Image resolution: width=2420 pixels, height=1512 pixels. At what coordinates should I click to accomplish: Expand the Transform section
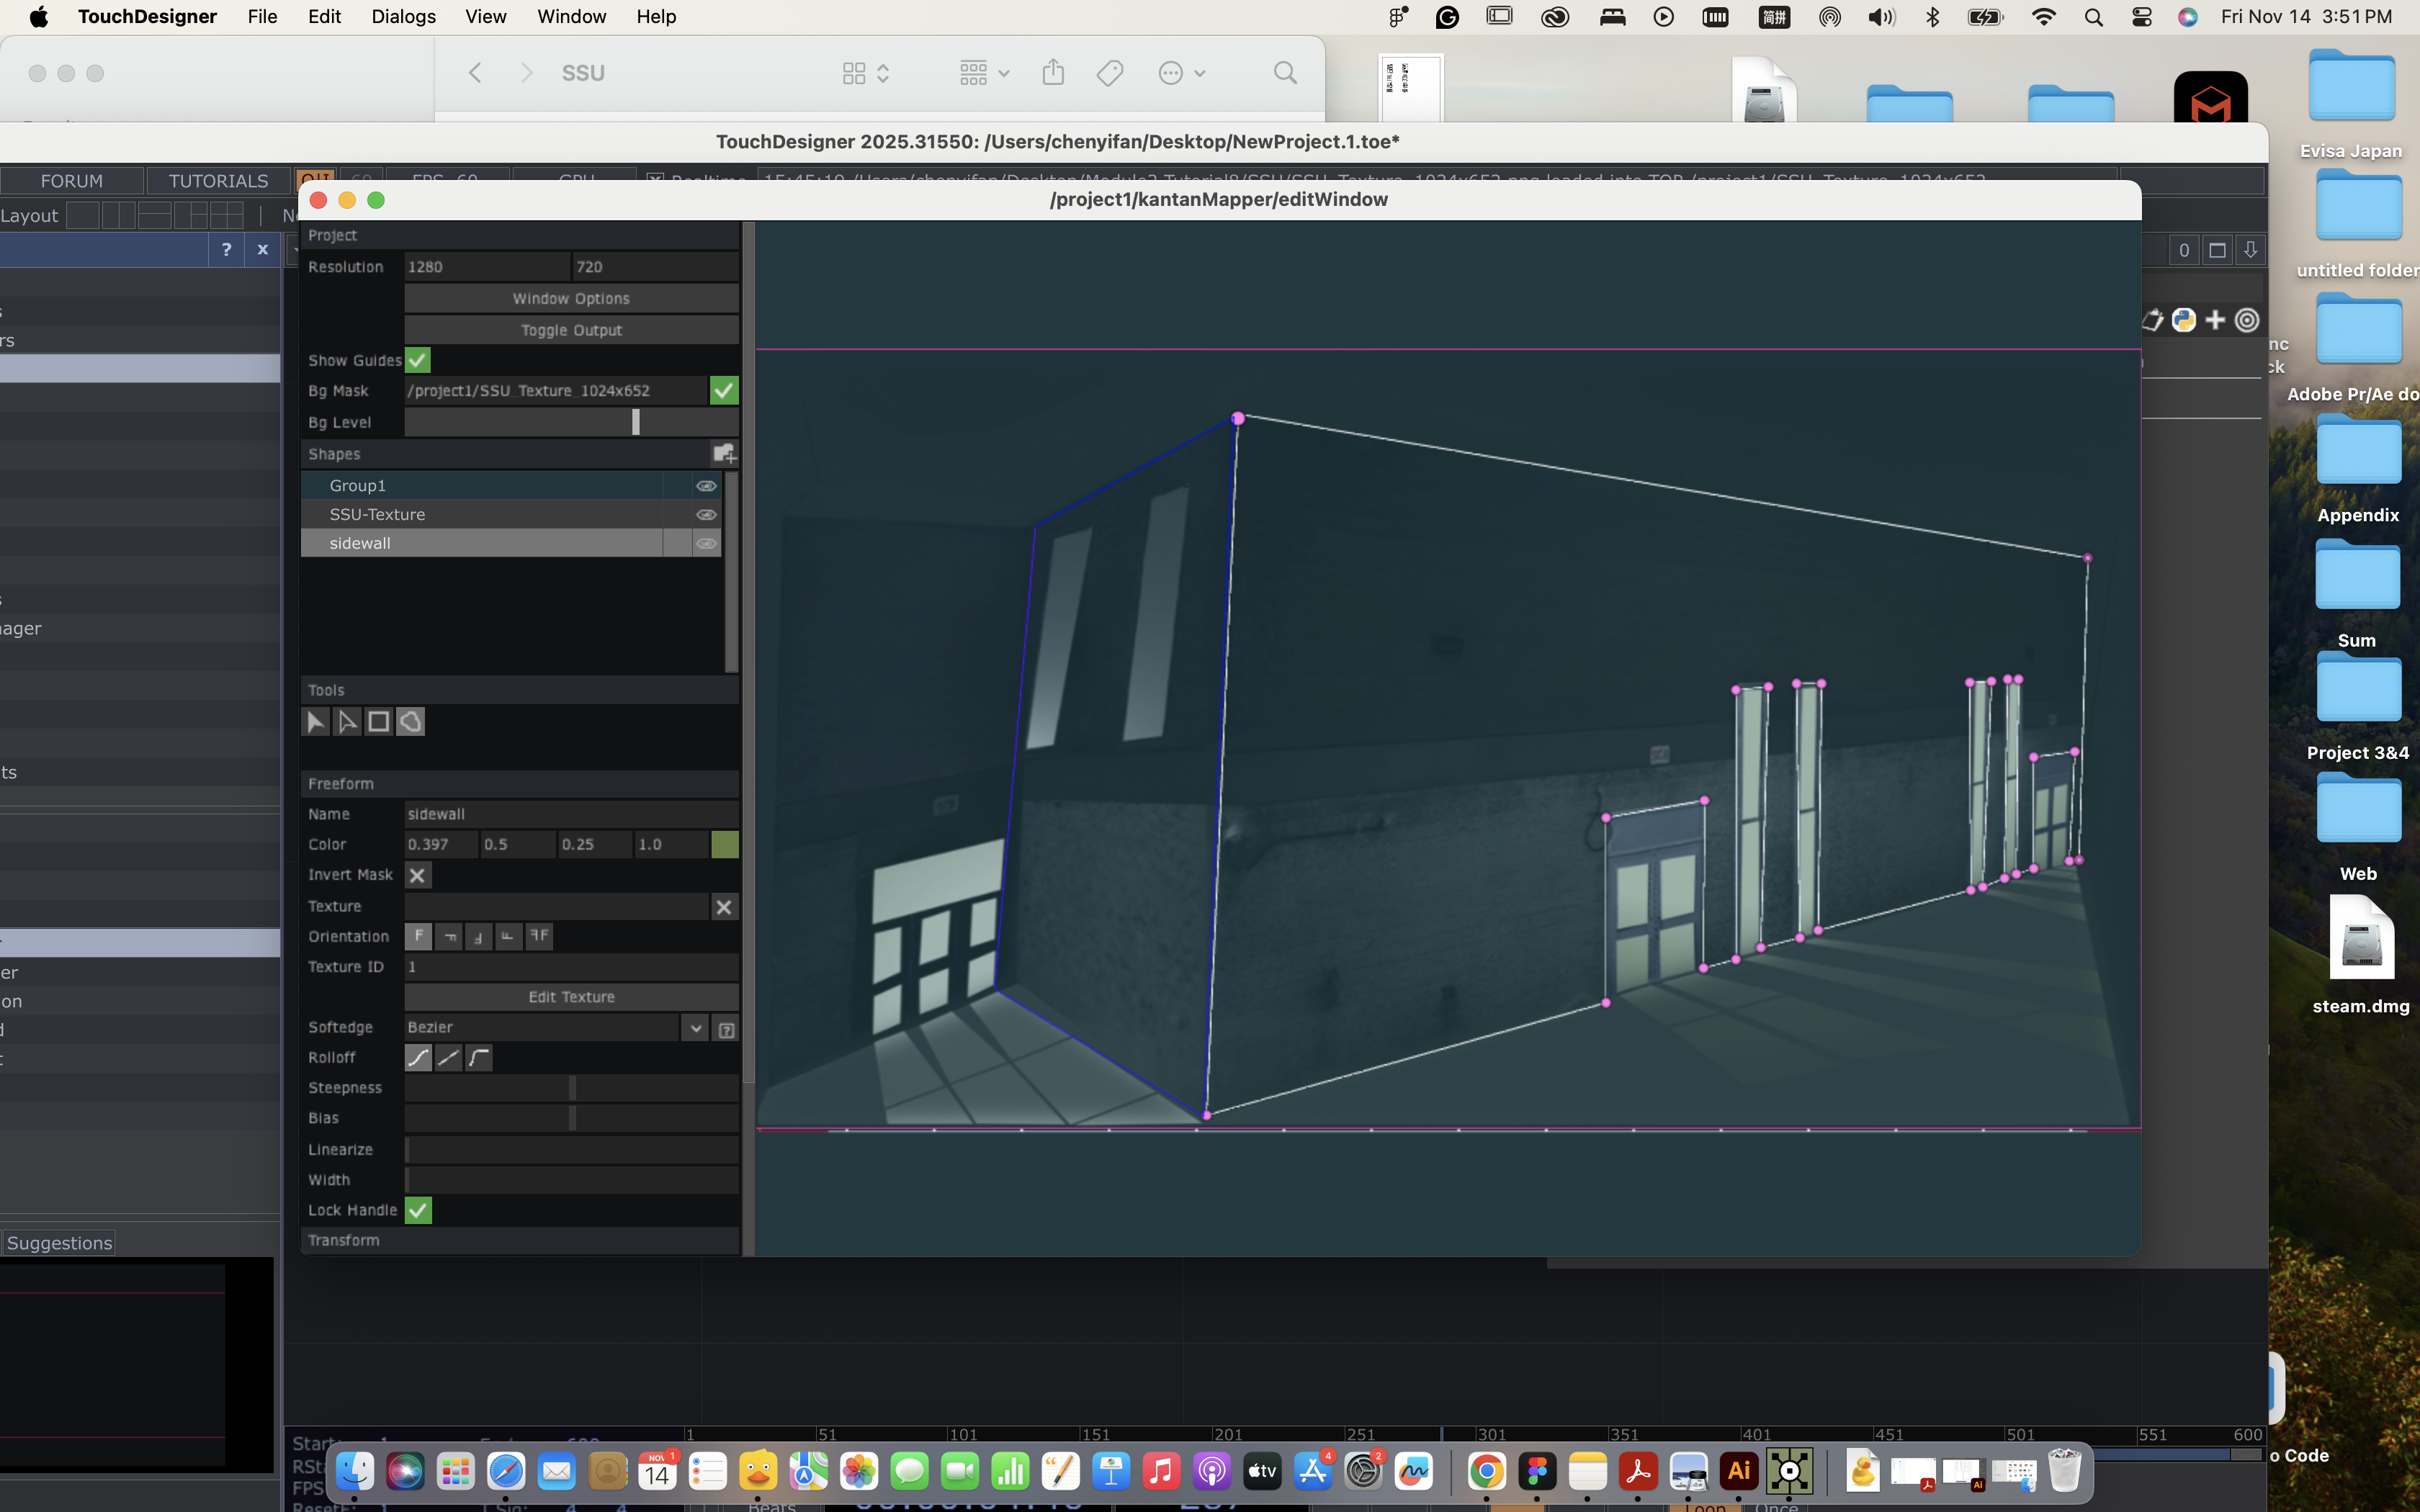coord(344,1240)
